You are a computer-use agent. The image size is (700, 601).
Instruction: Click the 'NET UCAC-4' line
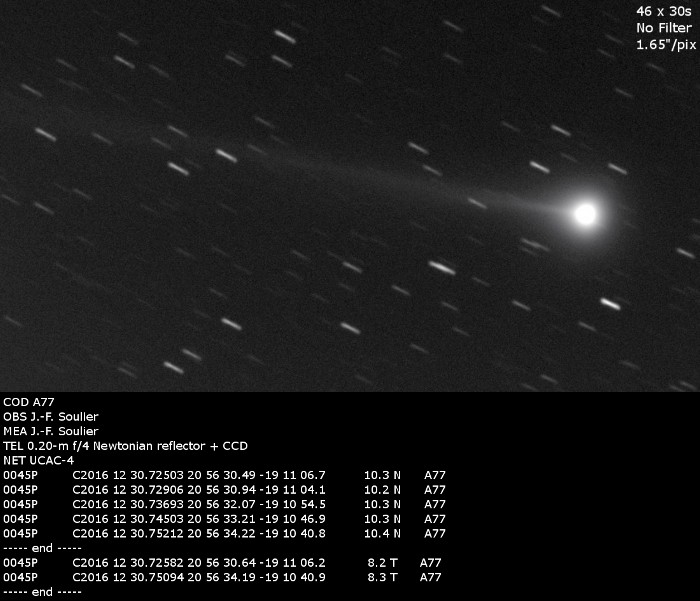coord(38,460)
